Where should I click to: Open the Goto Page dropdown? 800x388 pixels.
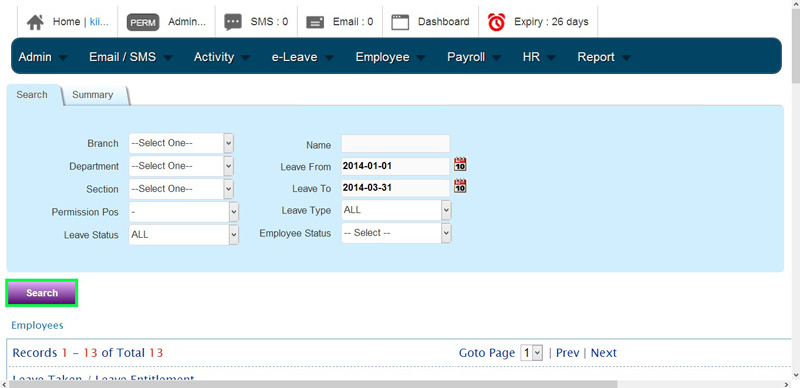(x=531, y=353)
